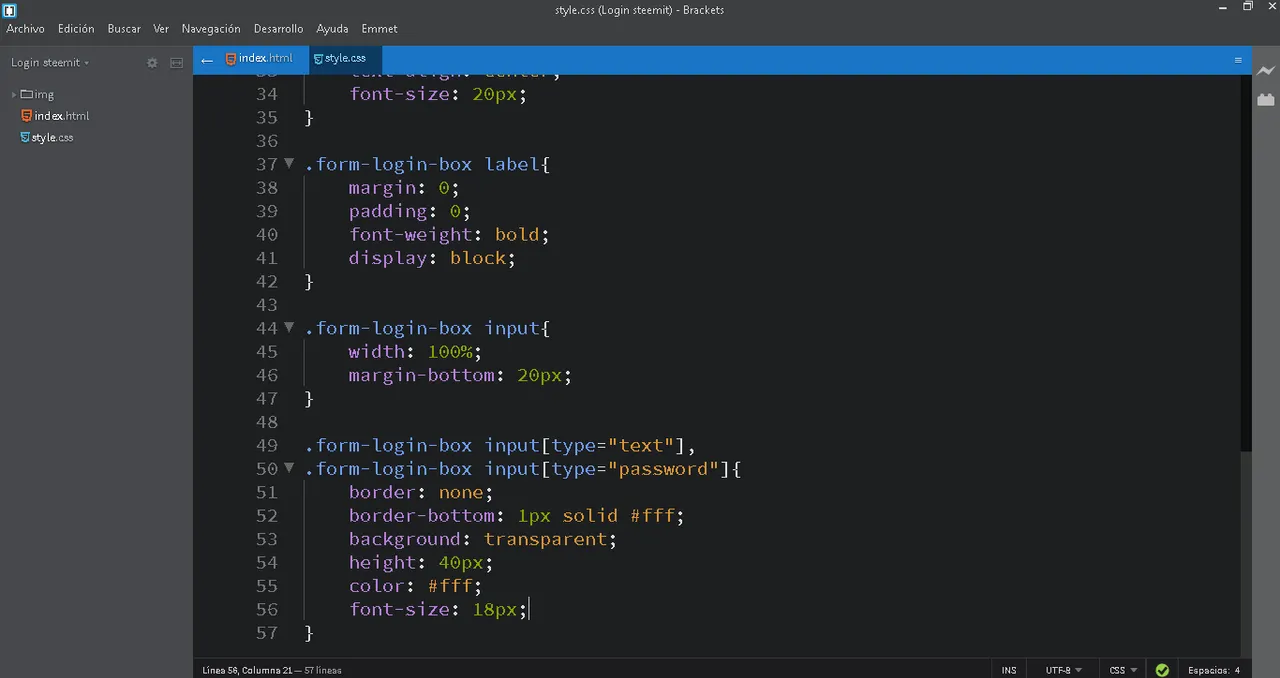Switch to the index.html tab
This screenshot has height=678, width=1280.
pyautogui.click(x=259, y=59)
